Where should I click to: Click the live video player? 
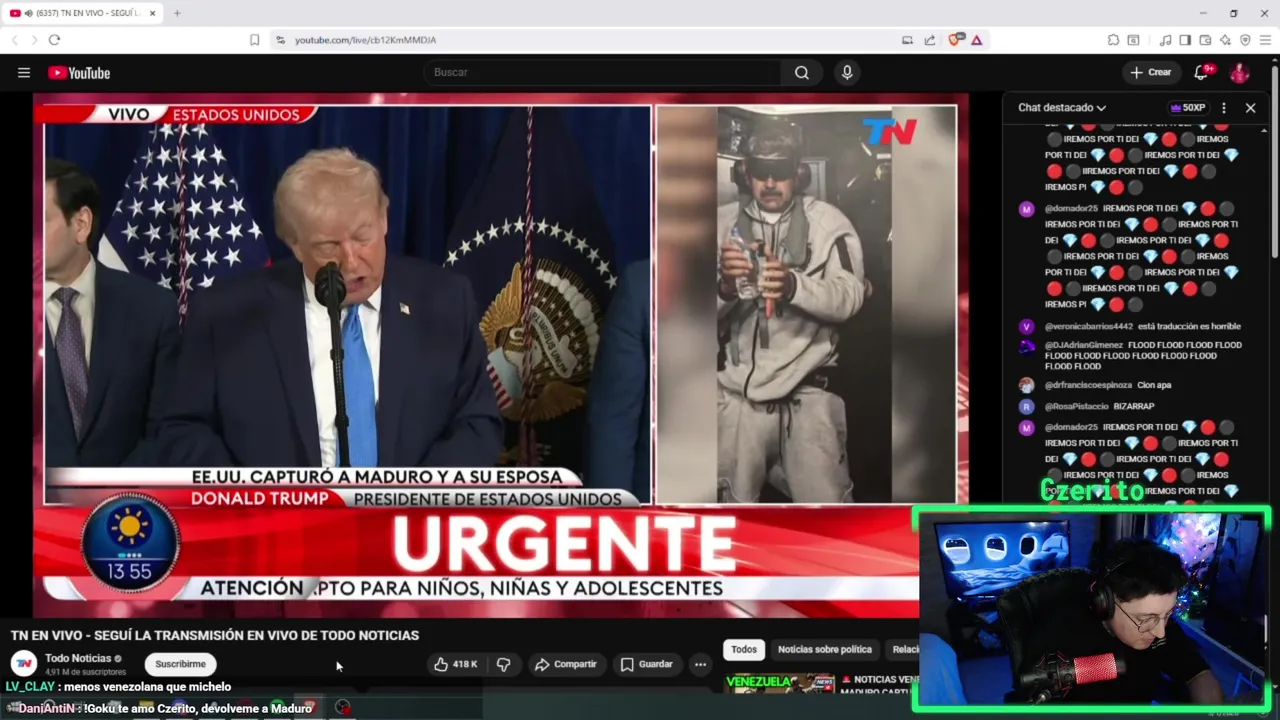500,355
